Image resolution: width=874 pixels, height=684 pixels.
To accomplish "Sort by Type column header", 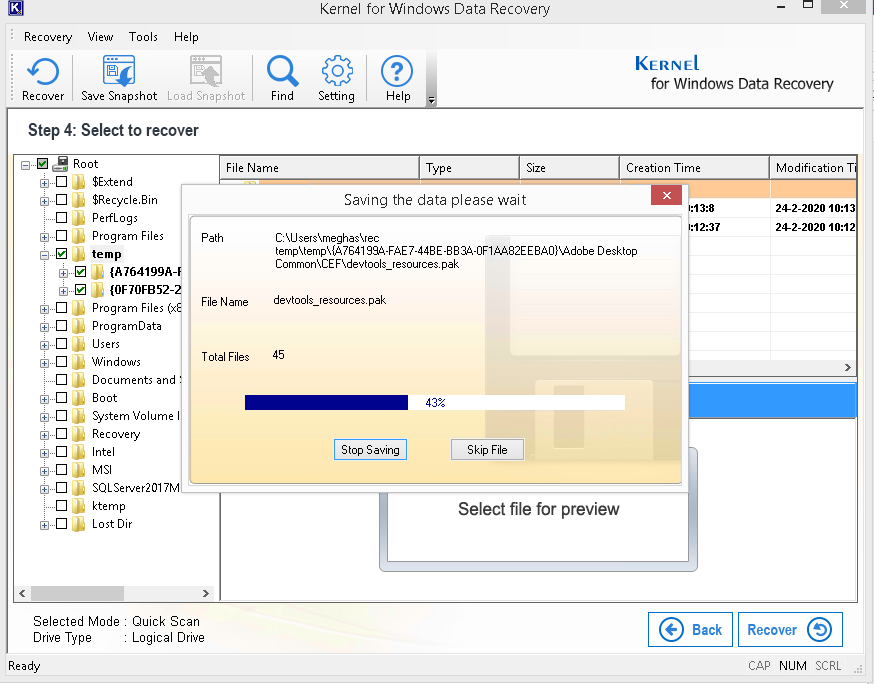I will [x=469, y=168].
